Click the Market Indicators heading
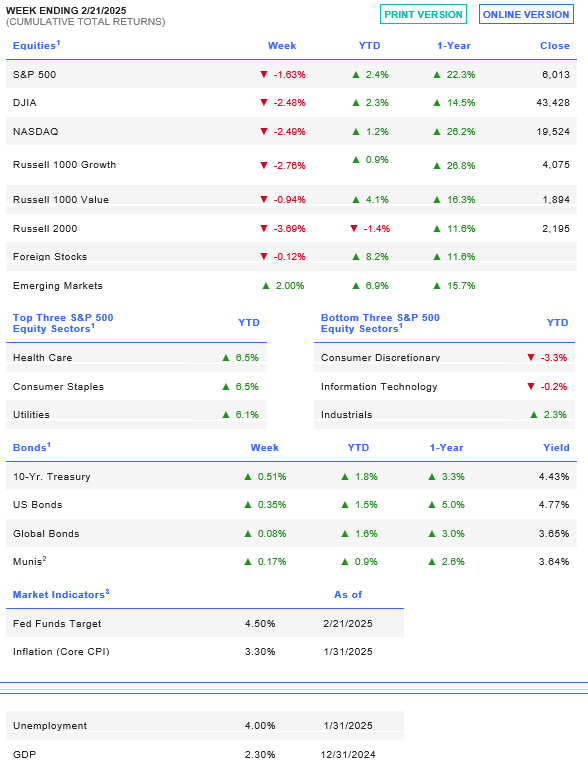The height and width of the screenshot is (771, 588). click(x=61, y=594)
